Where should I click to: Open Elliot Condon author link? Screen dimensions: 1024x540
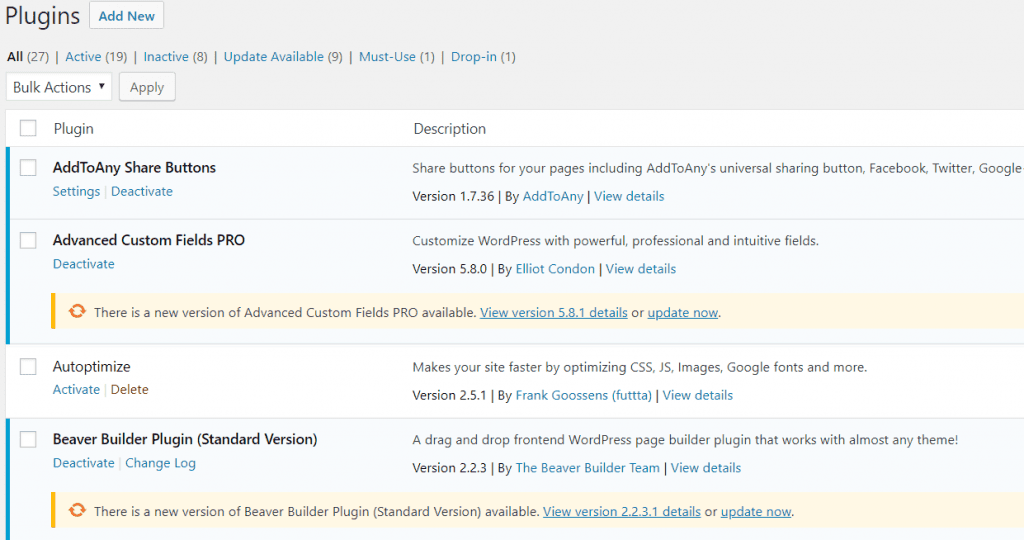[x=555, y=269]
